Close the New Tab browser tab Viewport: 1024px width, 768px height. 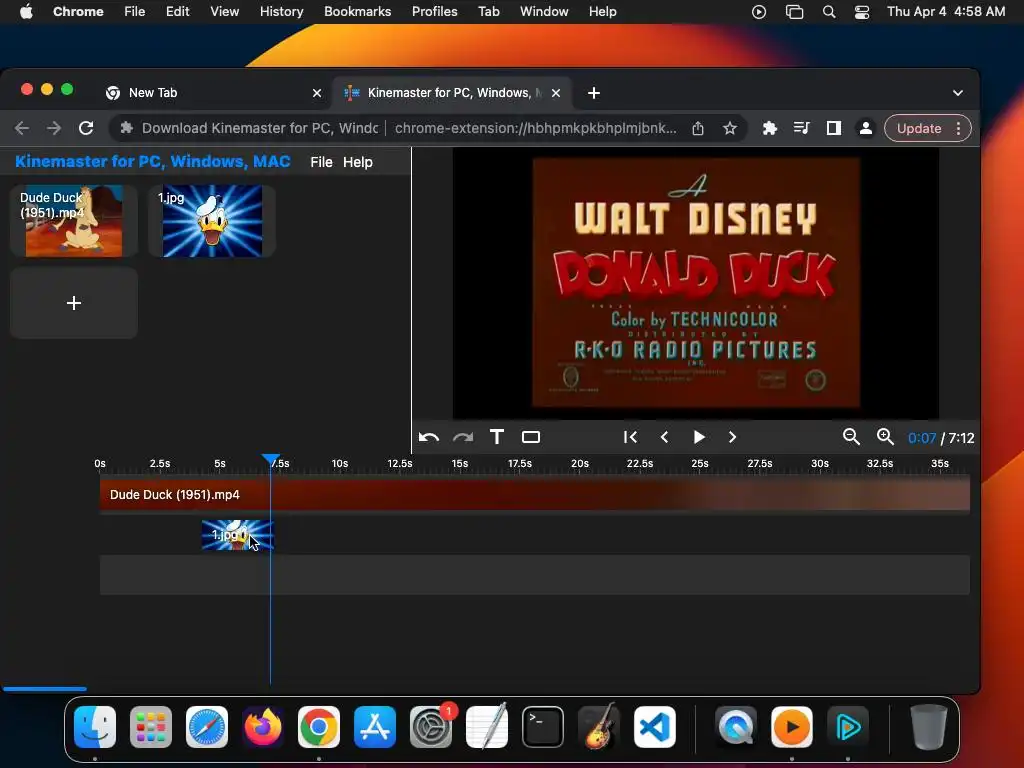[317, 93]
